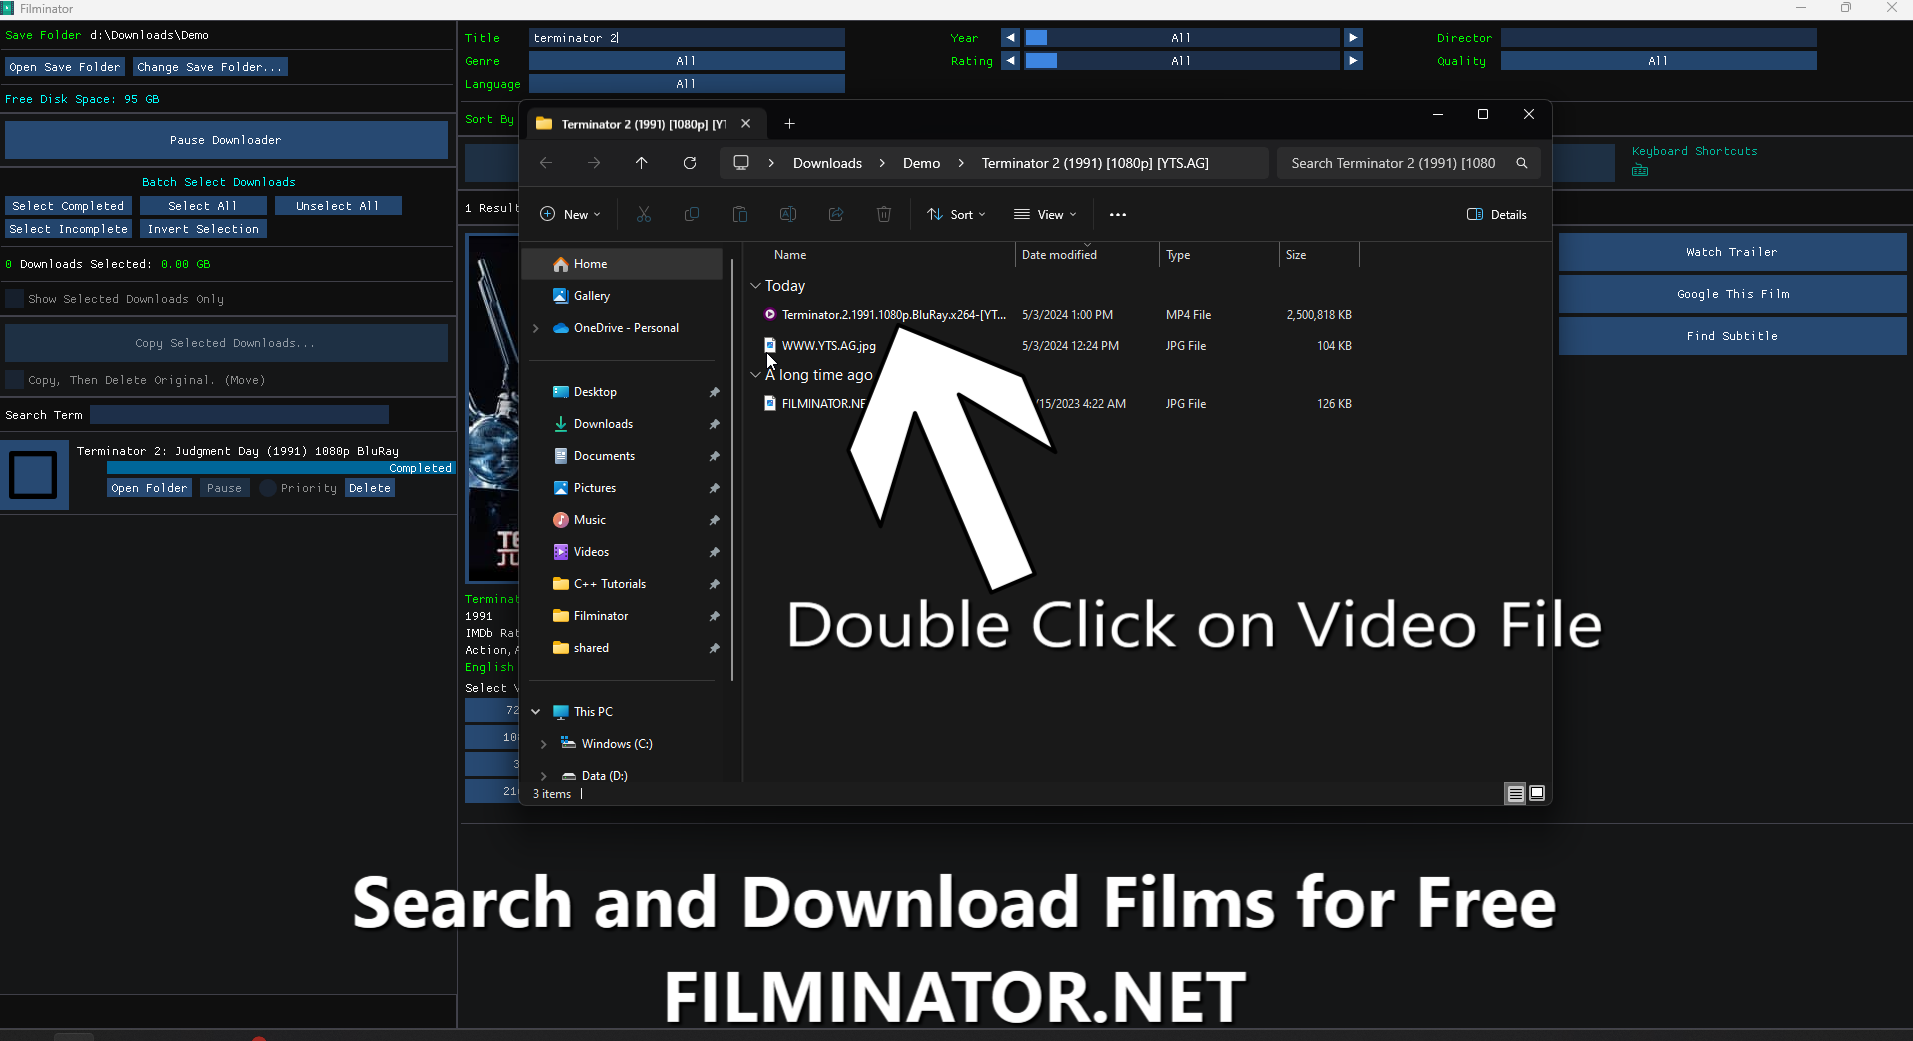The width and height of the screenshot is (1913, 1041).
Task: Open Downloads in the quick access list
Action: pos(603,424)
